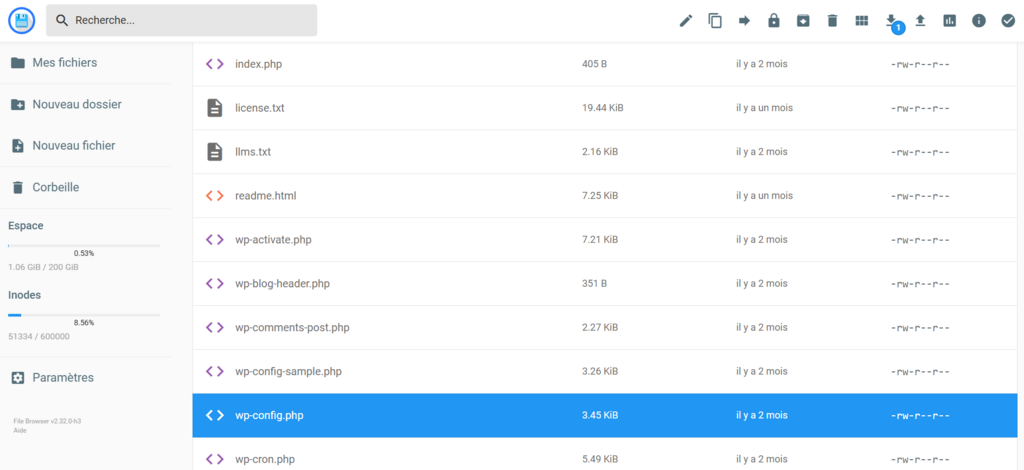This screenshot has width=1024, height=470.
Task: Open the bar chart statistics icon
Action: [x=950, y=21]
